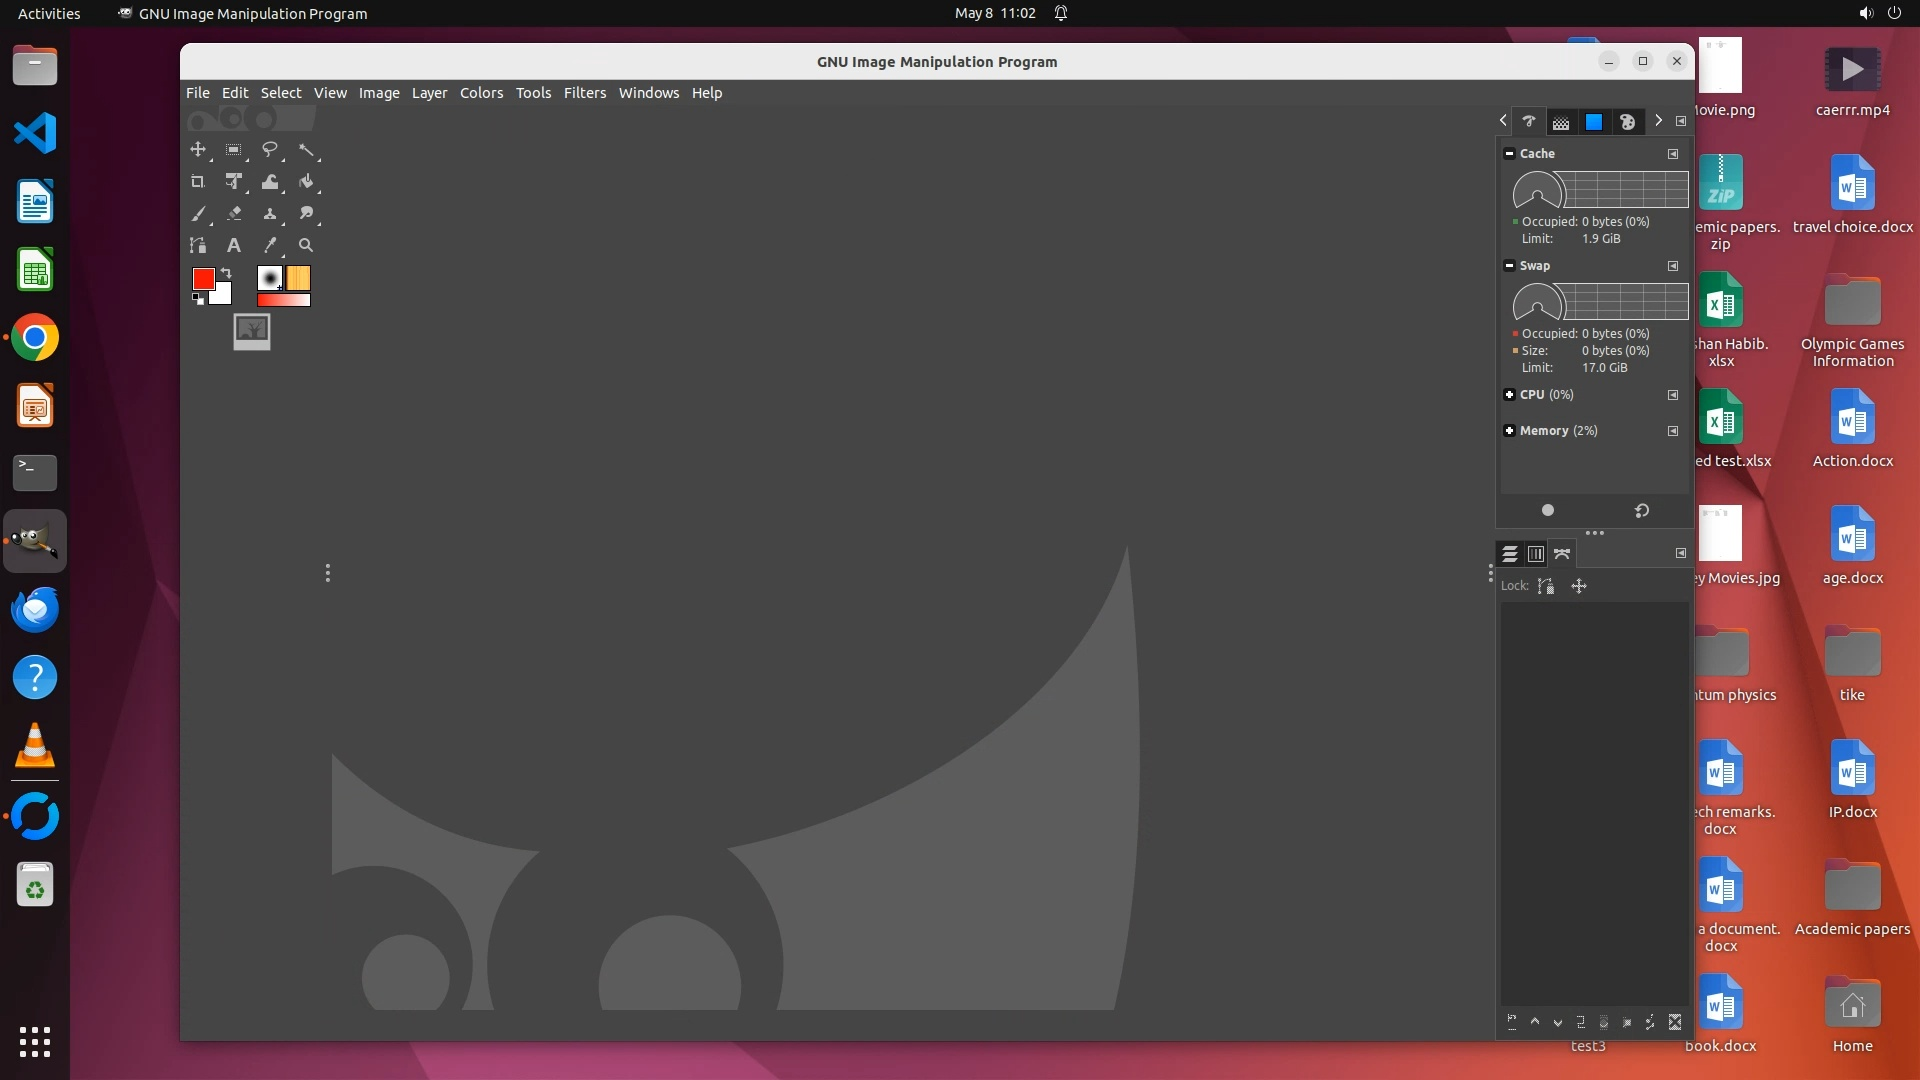Image resolution: width=1920 pixels, height=1080 pixels.
Task: Select the Color Picker eyedropper tool
Action: (270, 245)
